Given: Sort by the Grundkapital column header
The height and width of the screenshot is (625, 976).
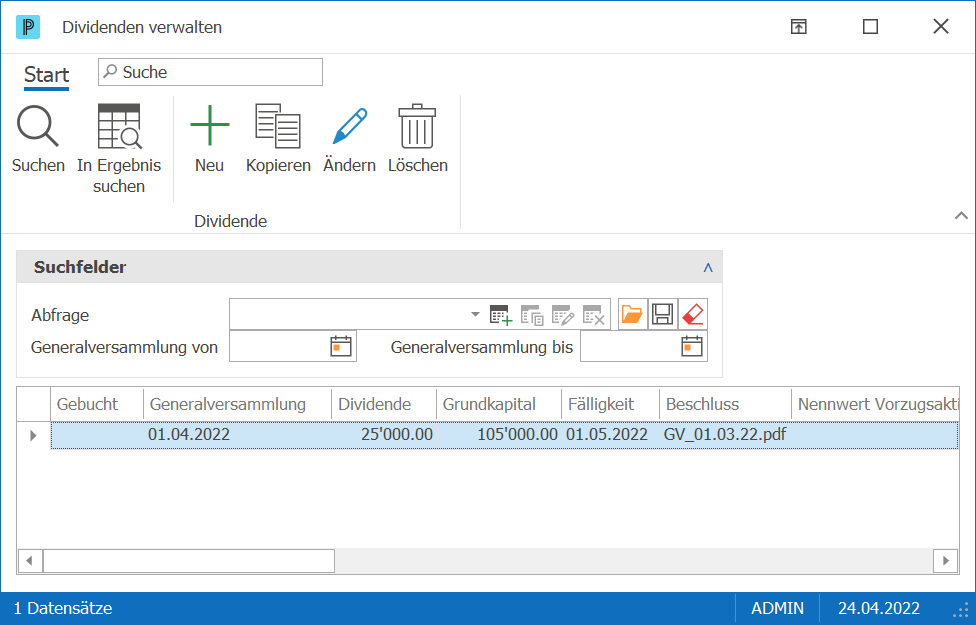Looking at the screenshot, I should click(x=499, y=405).
